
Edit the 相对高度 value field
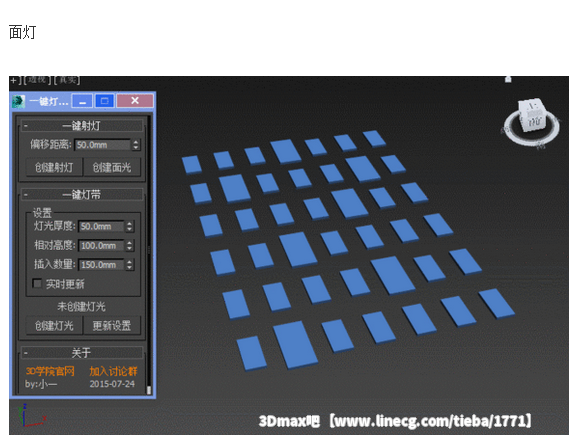click(x=101, y=245)
